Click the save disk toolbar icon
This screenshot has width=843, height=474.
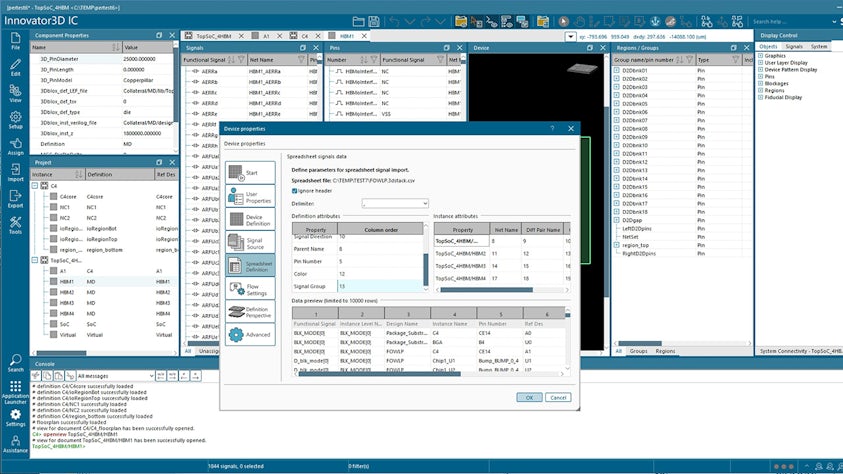(374, 21)
